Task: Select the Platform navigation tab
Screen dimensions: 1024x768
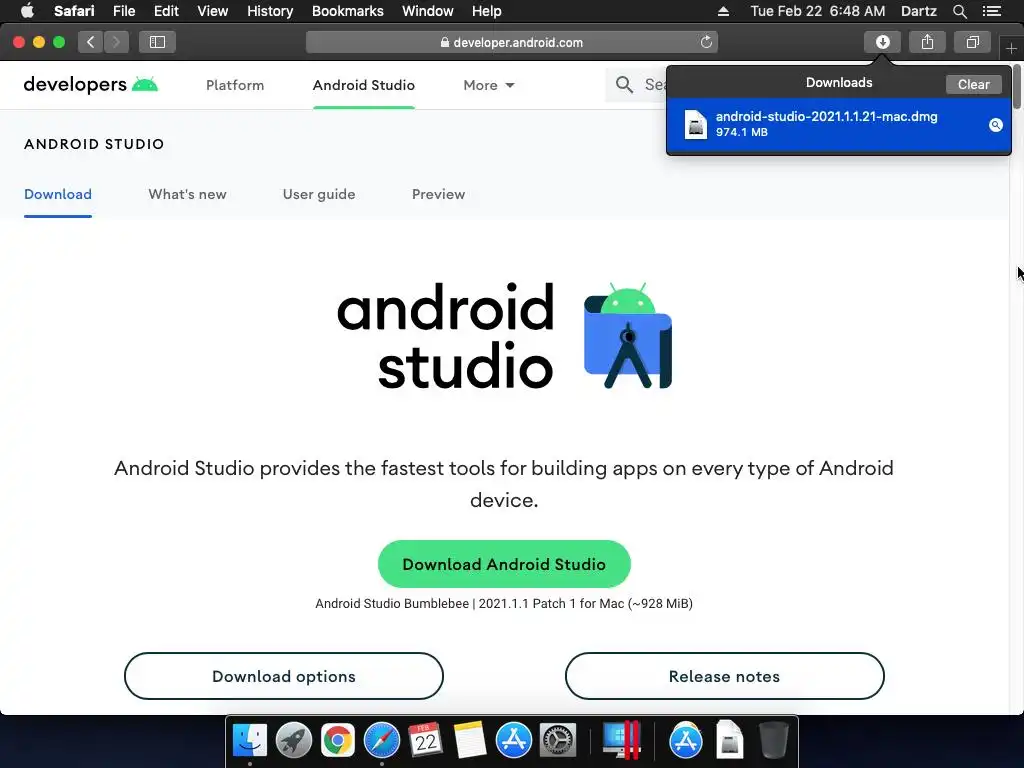Action: (235, 85)
